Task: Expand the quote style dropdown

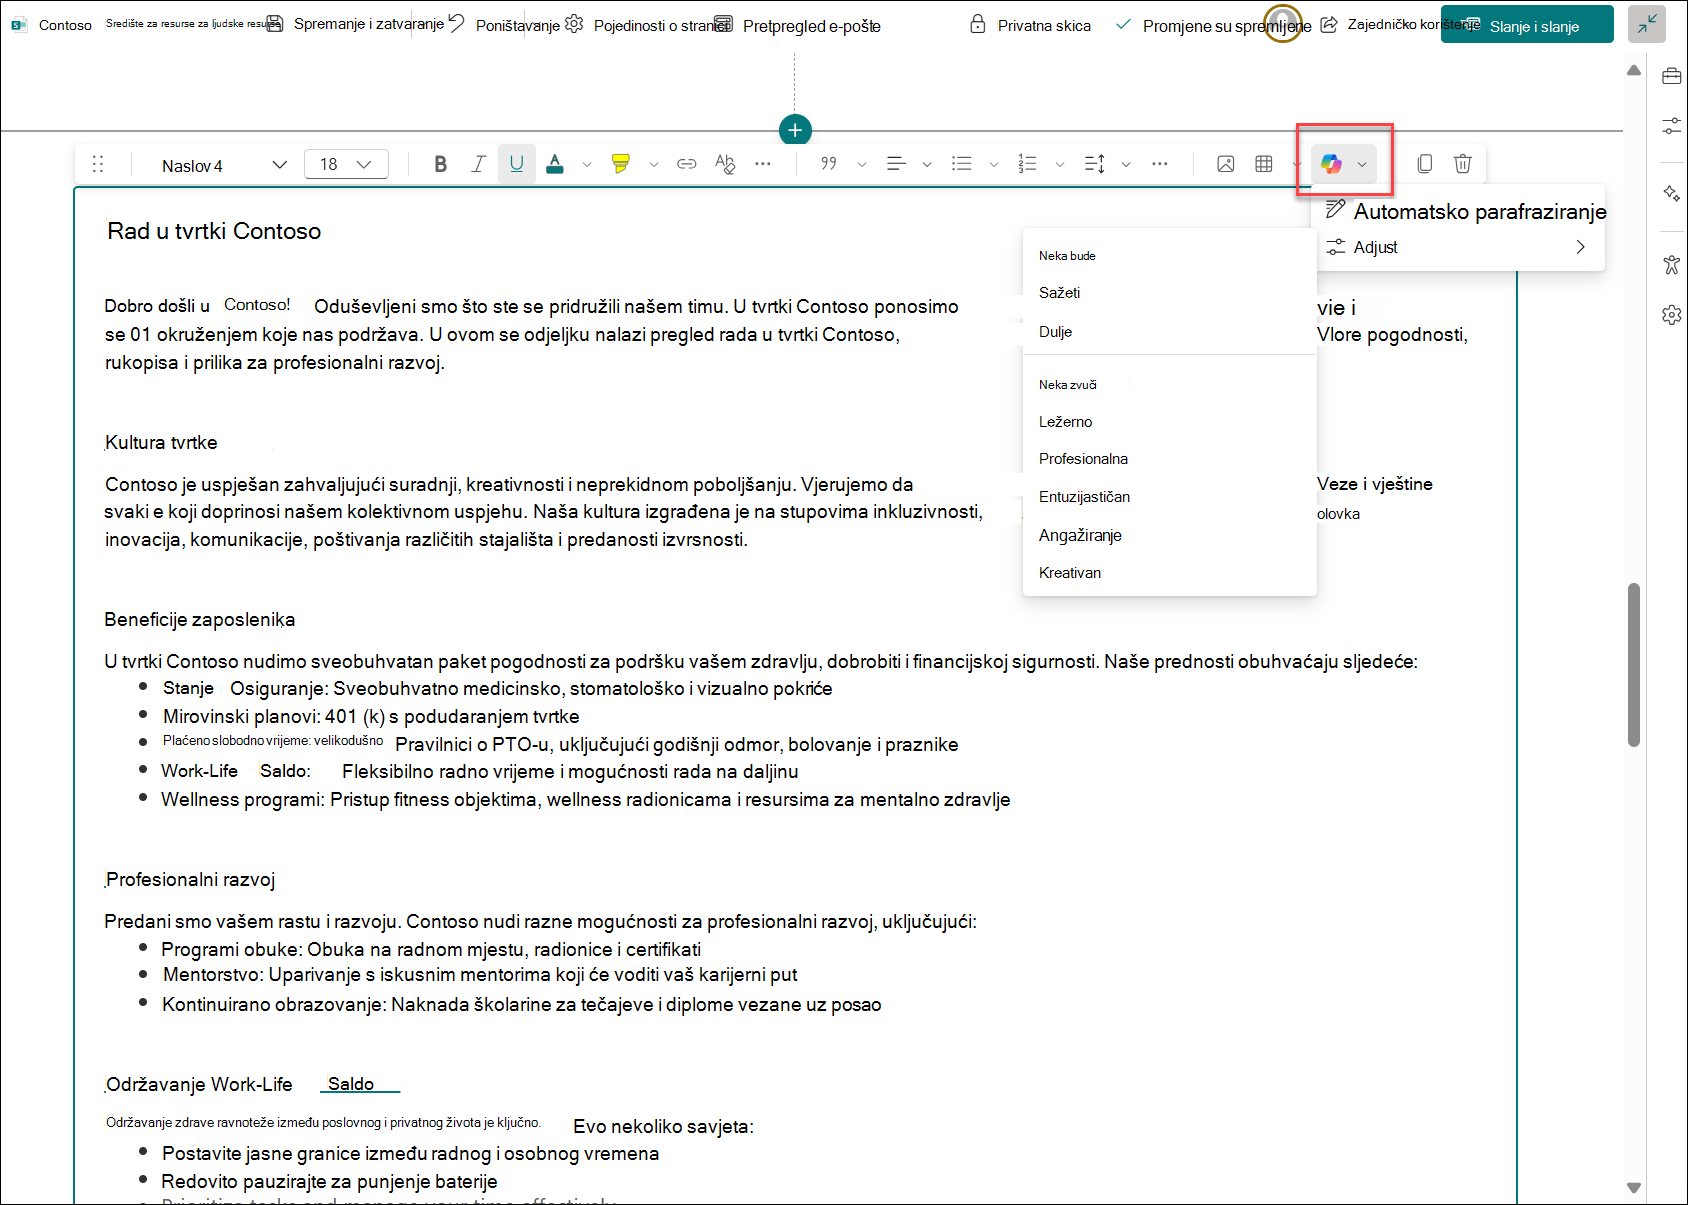Action: [x=862, y=164]
